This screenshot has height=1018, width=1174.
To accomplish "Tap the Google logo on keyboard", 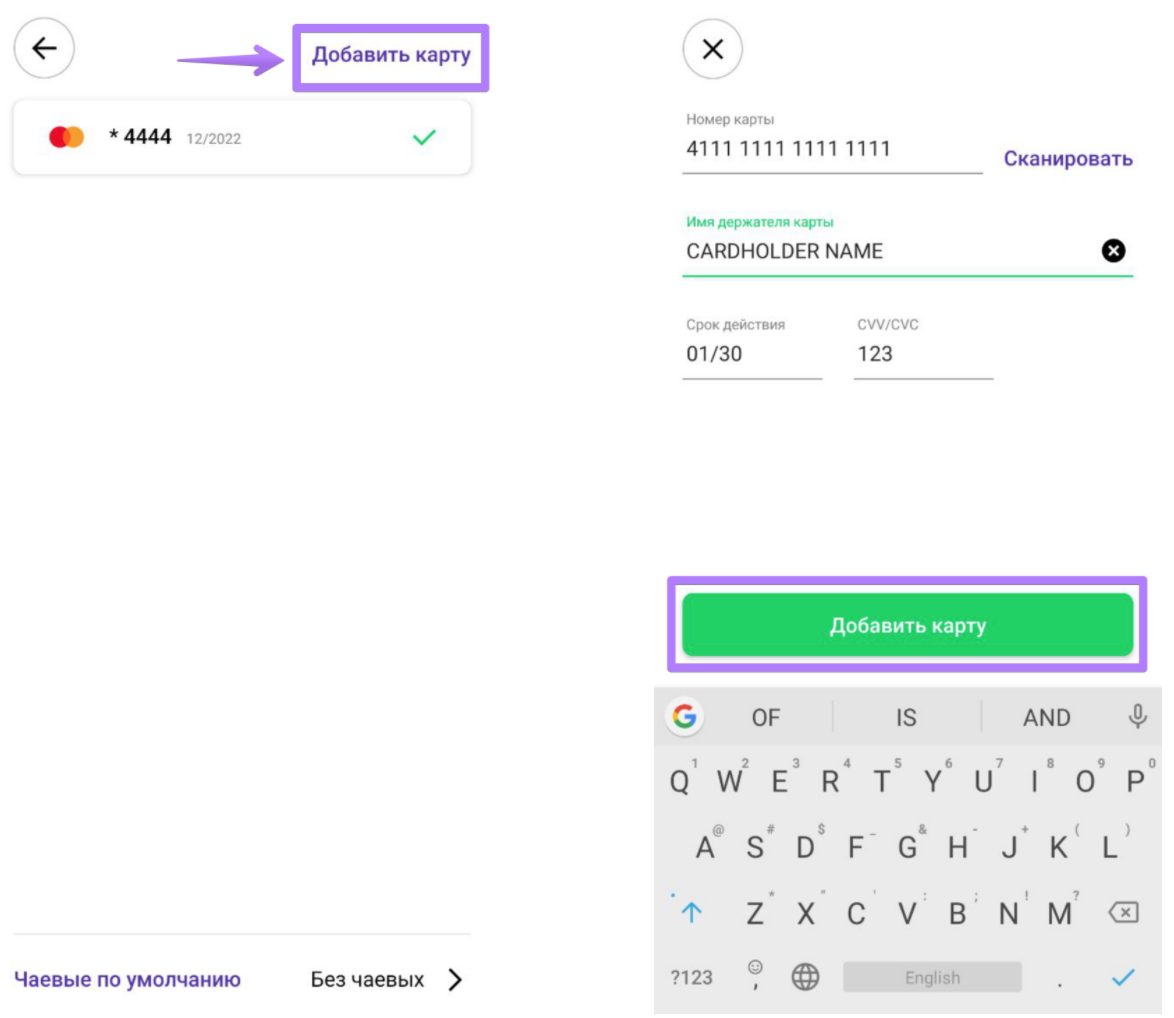I will (x=684, y=716).
